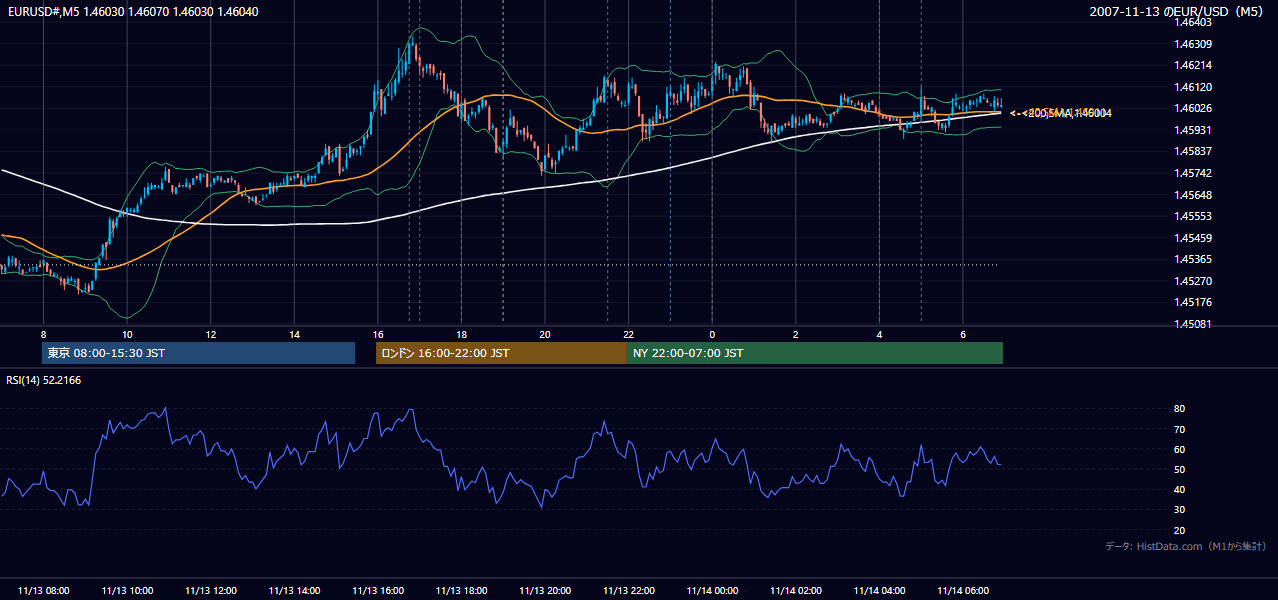Click hour label 18 under the price chart
Viewport: 1278px width, 600px height.
[461, 334]
